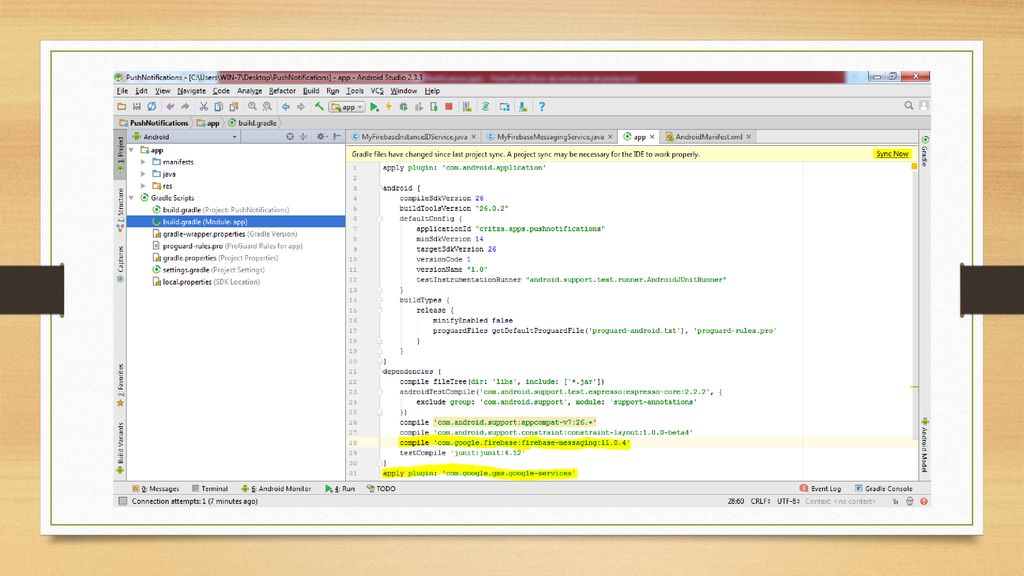The width and height of the screenshot is (1024, 576).
Task: Click the Debug app bug icon
Action: click(x=404, y=106)
